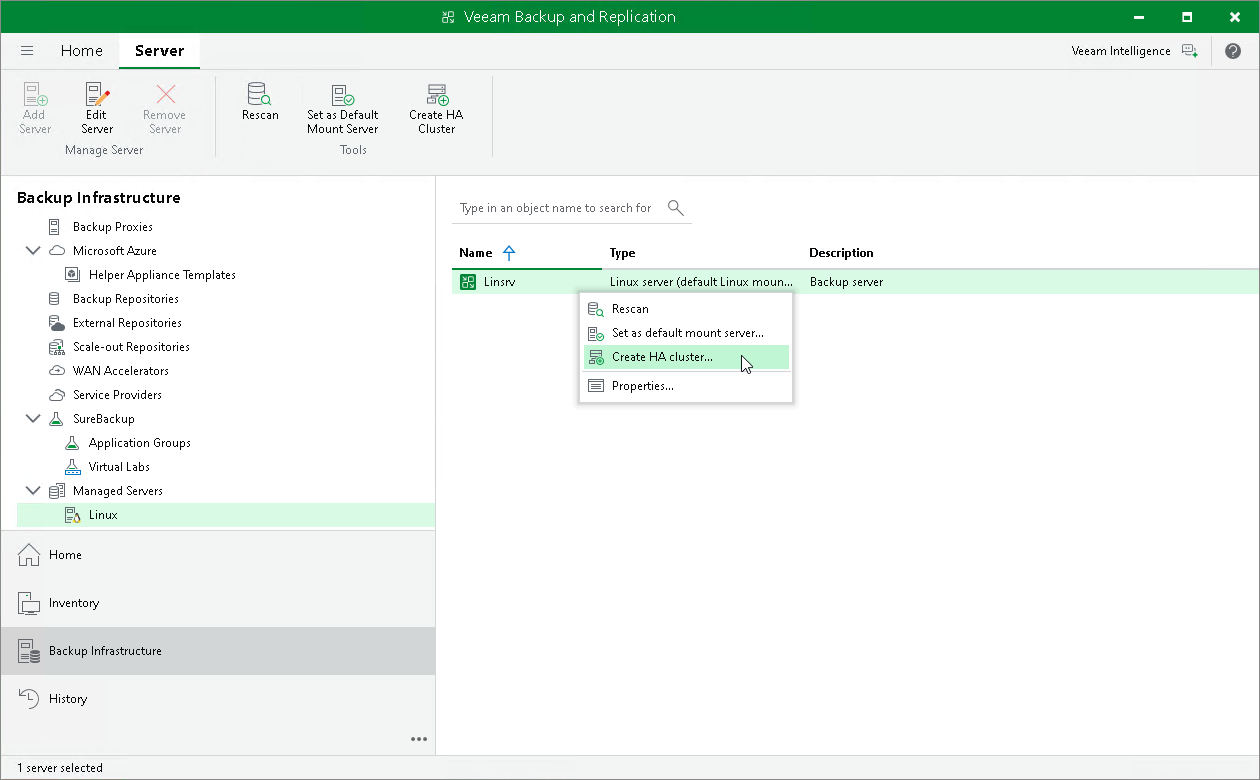Collapse the Managed Servers node

pyautogui.click(x=33, y=490)
